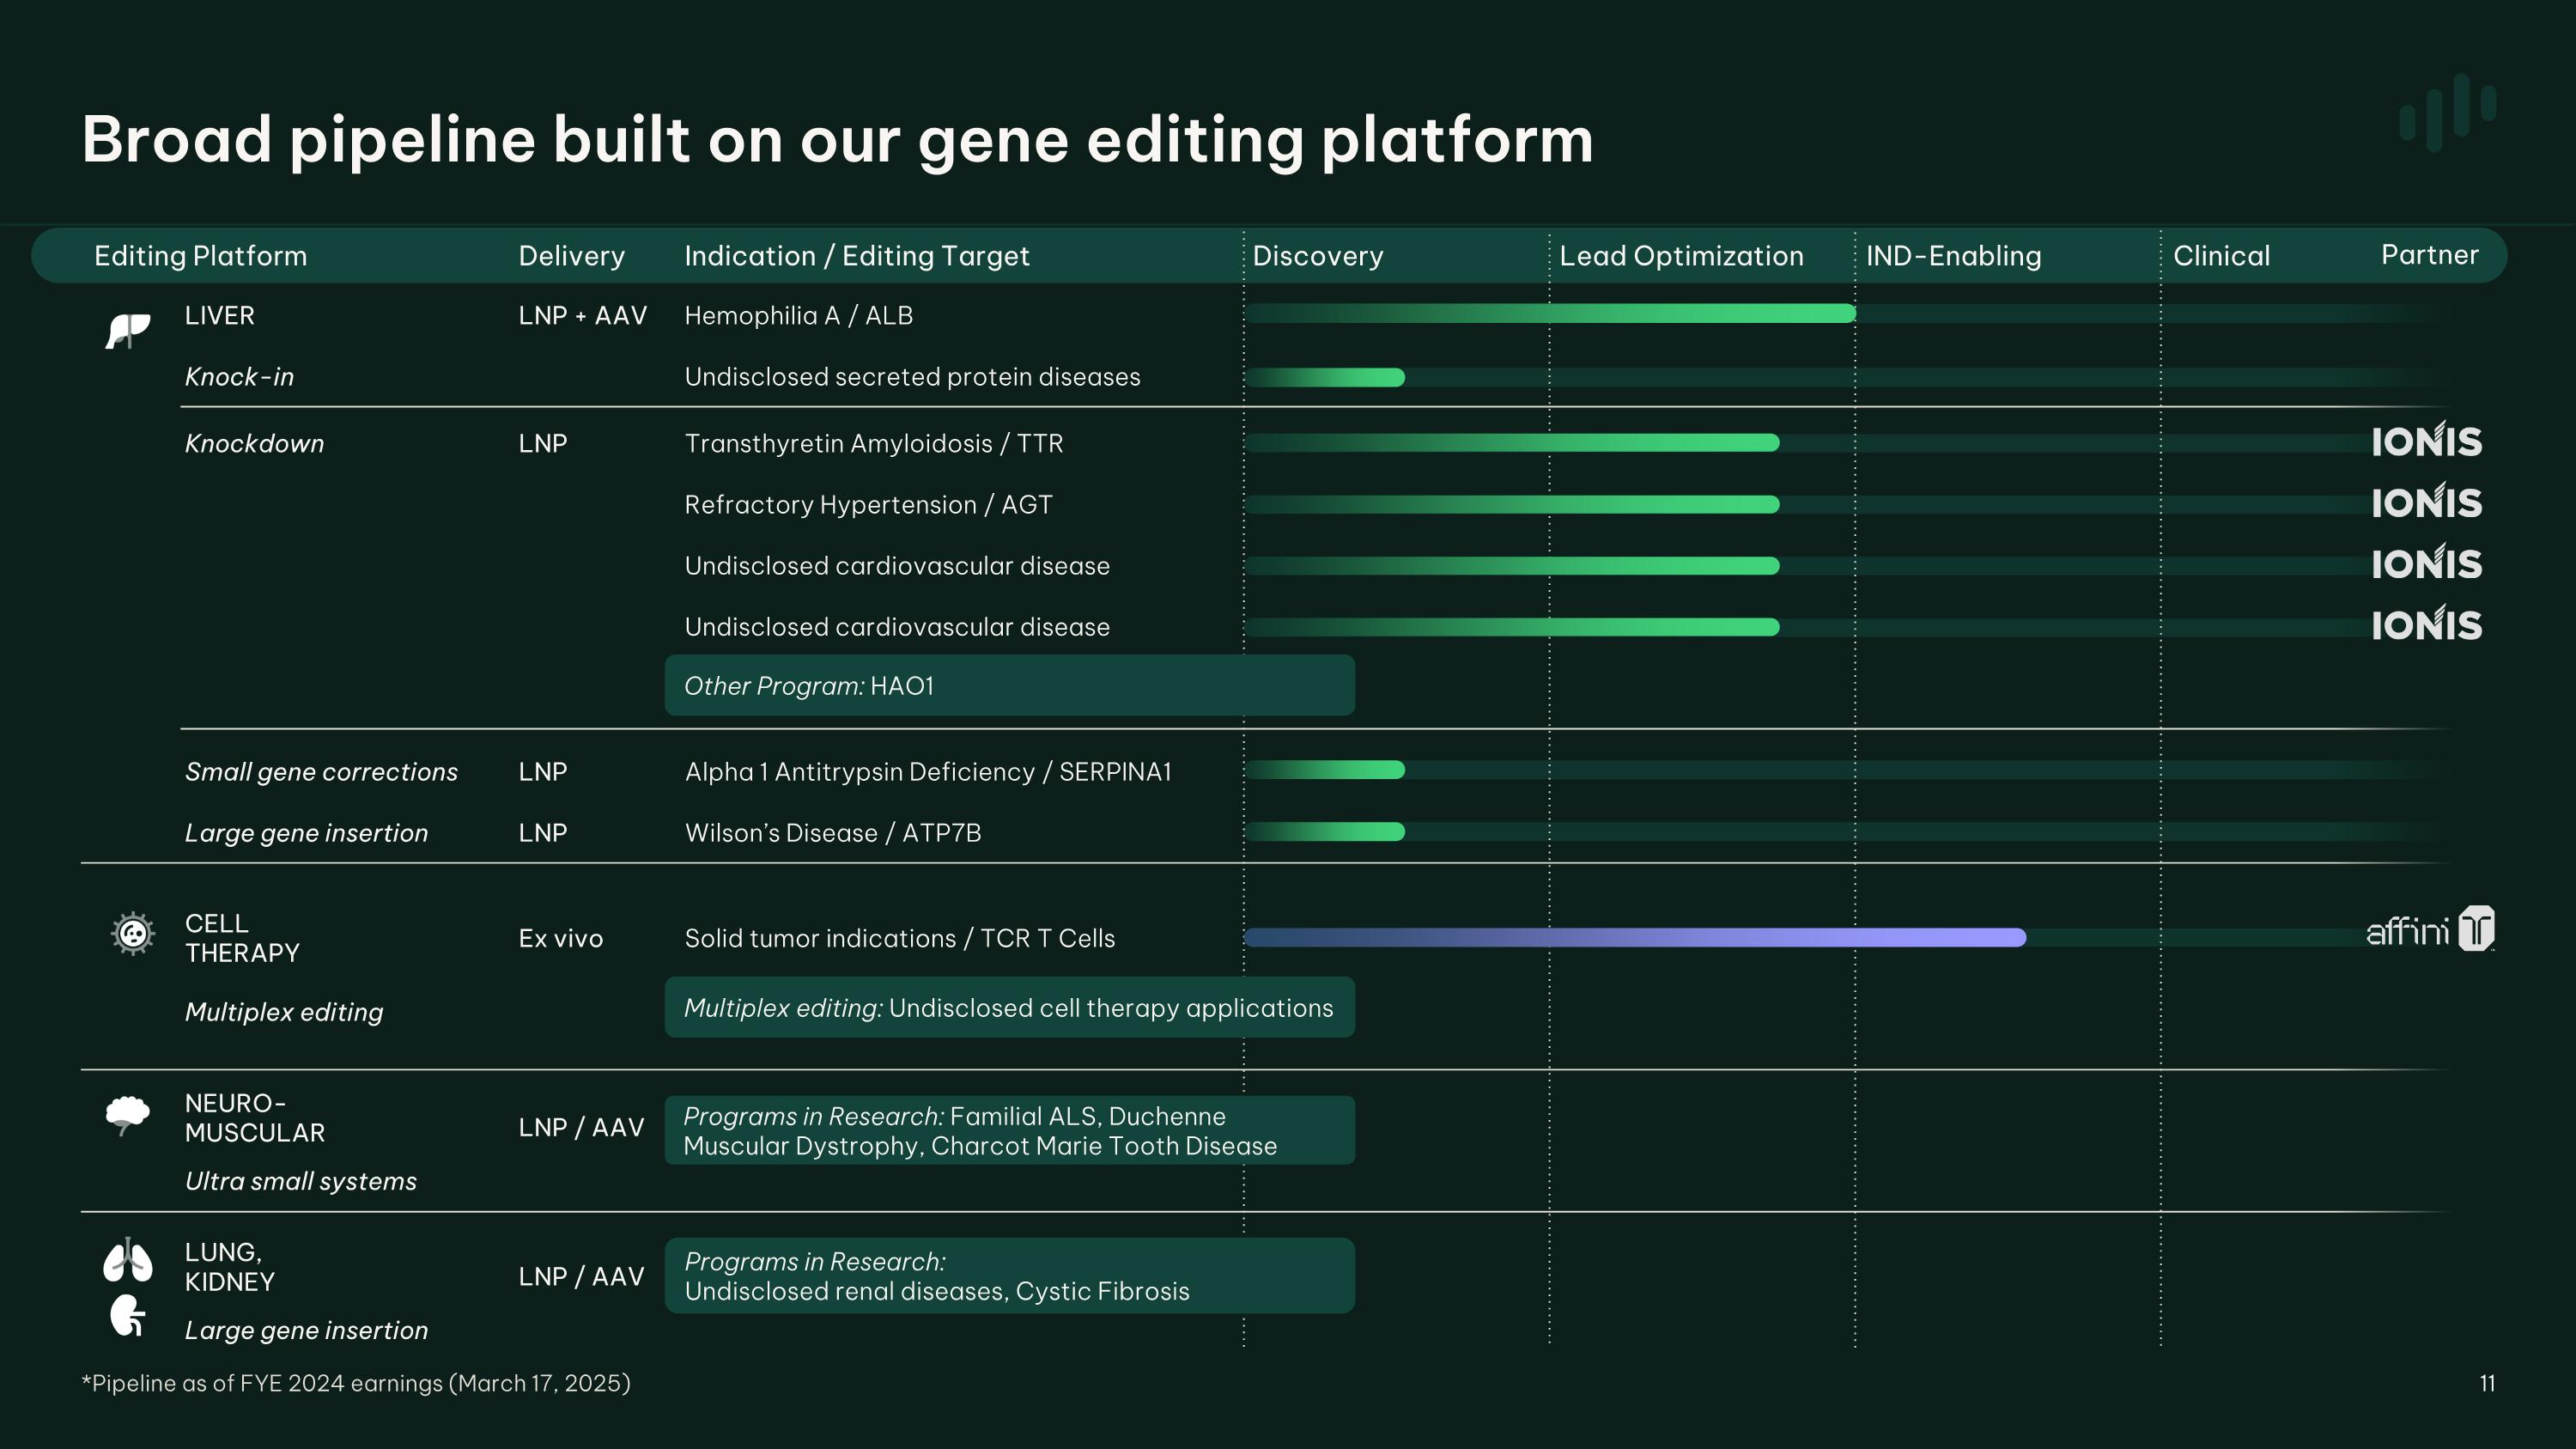Click the Multiplex editing undisclosed applications box
The image size is (2576, 1449).
point(1009,1008)
